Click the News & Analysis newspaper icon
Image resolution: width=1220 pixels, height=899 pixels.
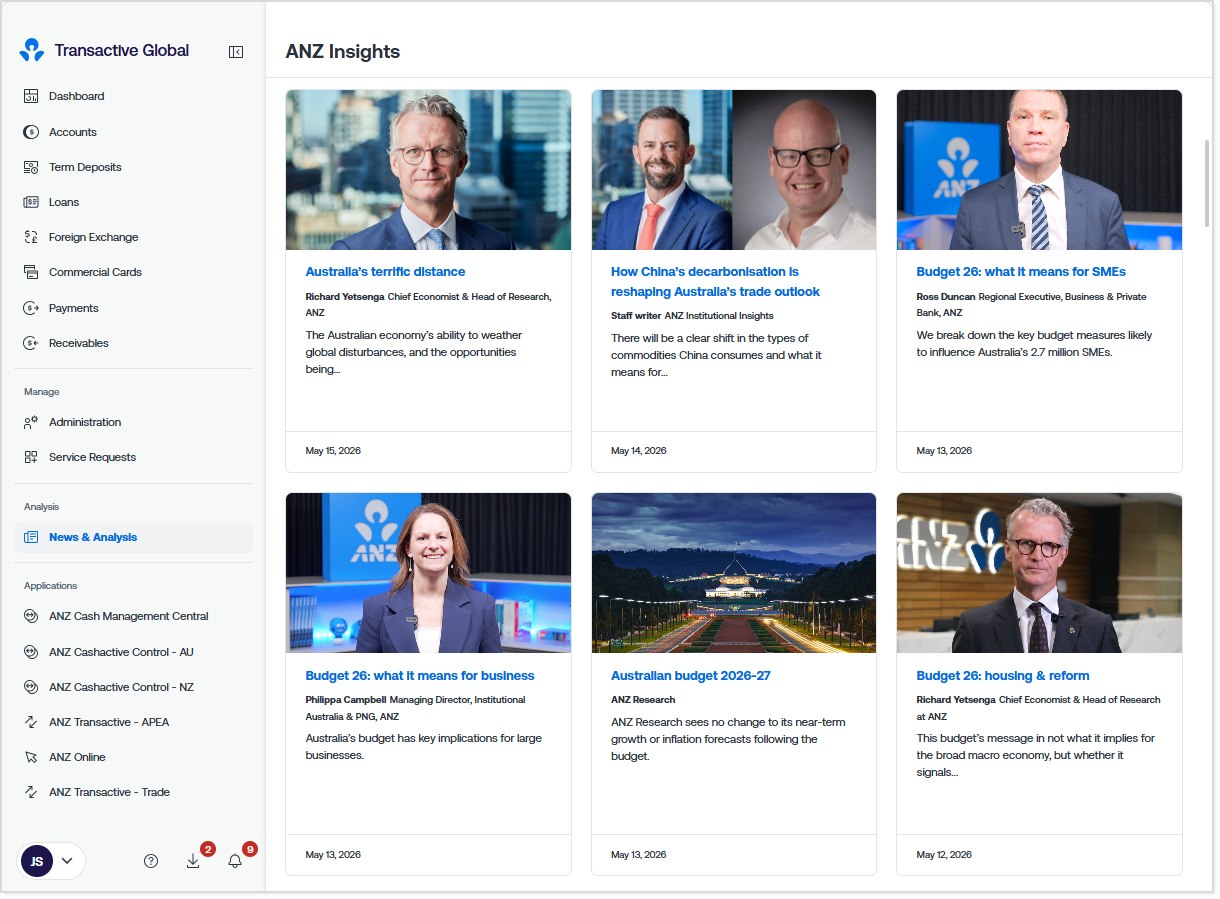(31, 537)
